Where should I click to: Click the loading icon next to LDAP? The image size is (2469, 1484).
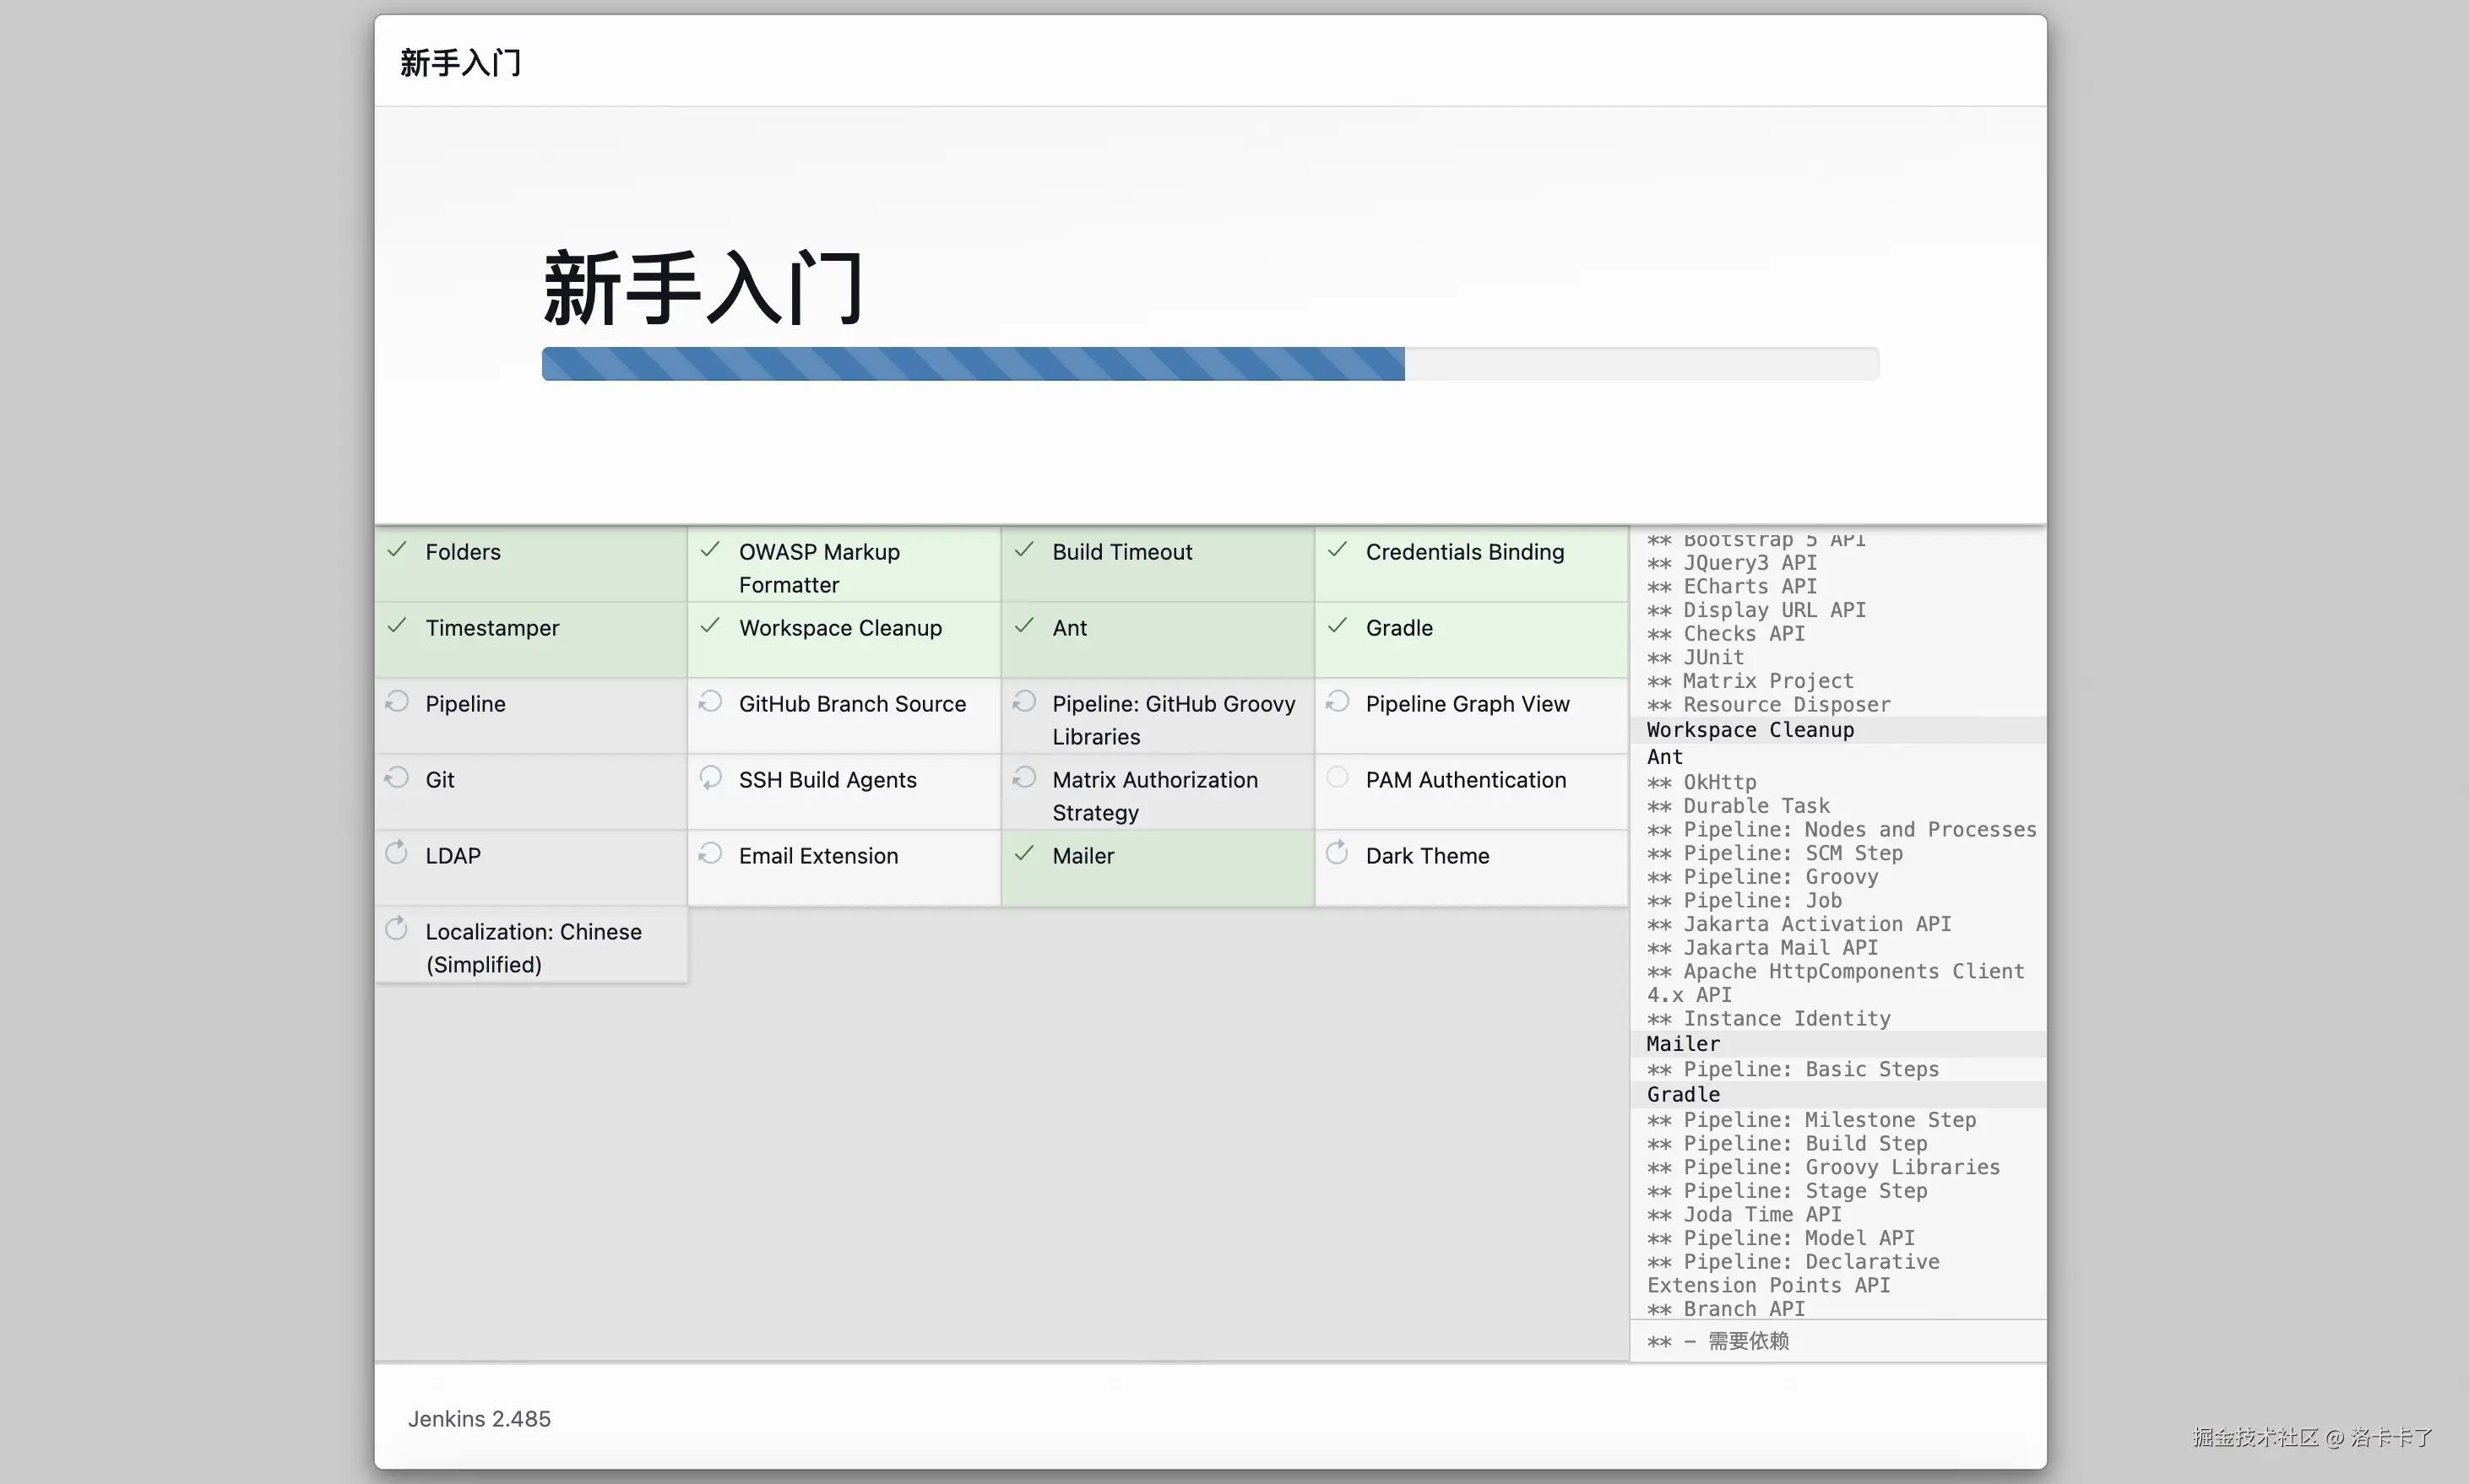click(397, 854)
